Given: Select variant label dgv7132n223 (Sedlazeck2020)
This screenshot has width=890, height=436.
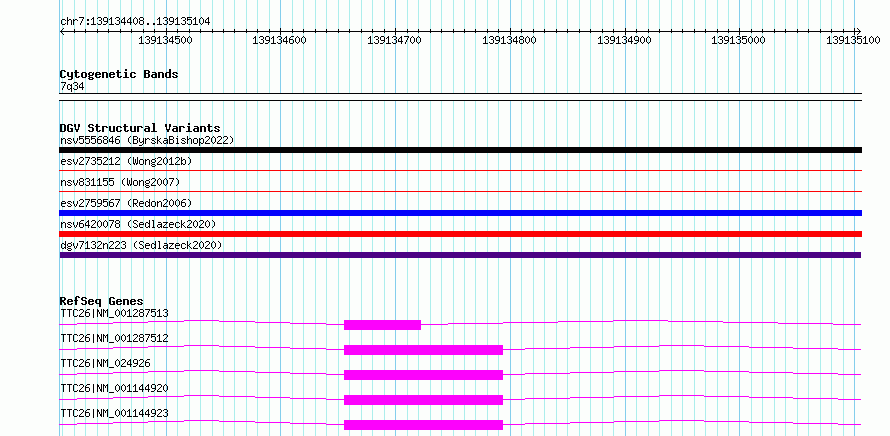Looking at the screenshot, I should point(141,245).
